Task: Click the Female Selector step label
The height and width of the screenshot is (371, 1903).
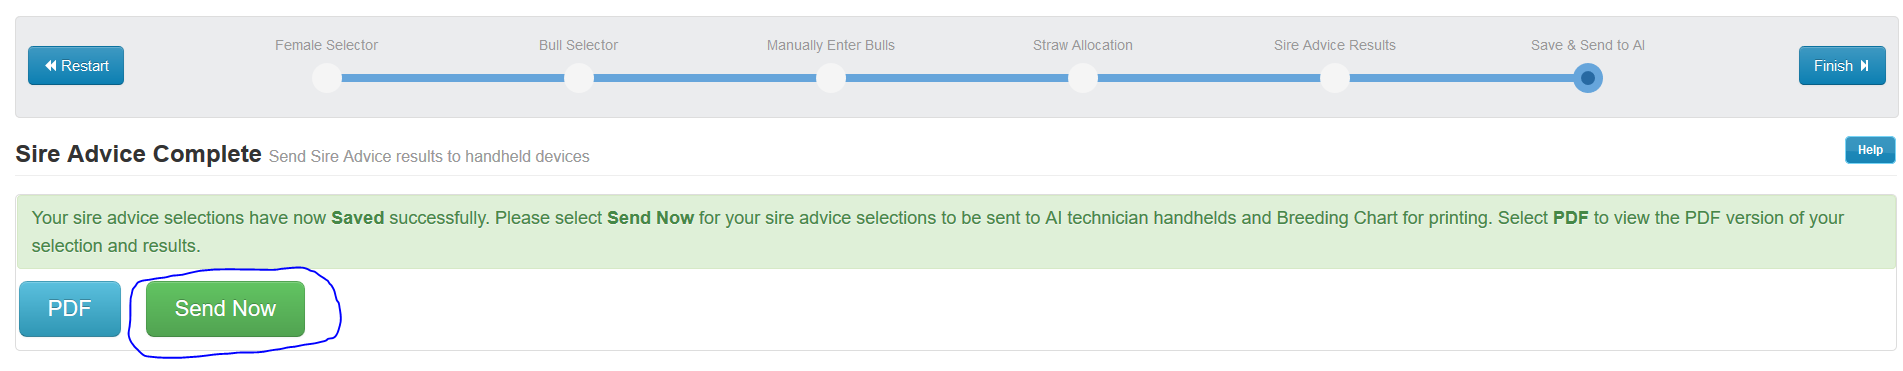Action: [327, 45]
